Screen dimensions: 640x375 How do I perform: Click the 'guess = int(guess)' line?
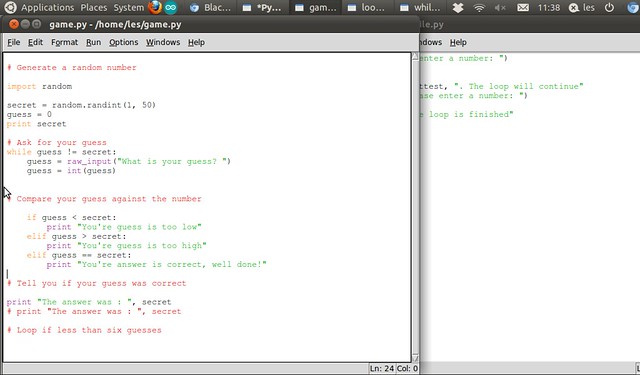pyautogui.click(x=71, y=171)
